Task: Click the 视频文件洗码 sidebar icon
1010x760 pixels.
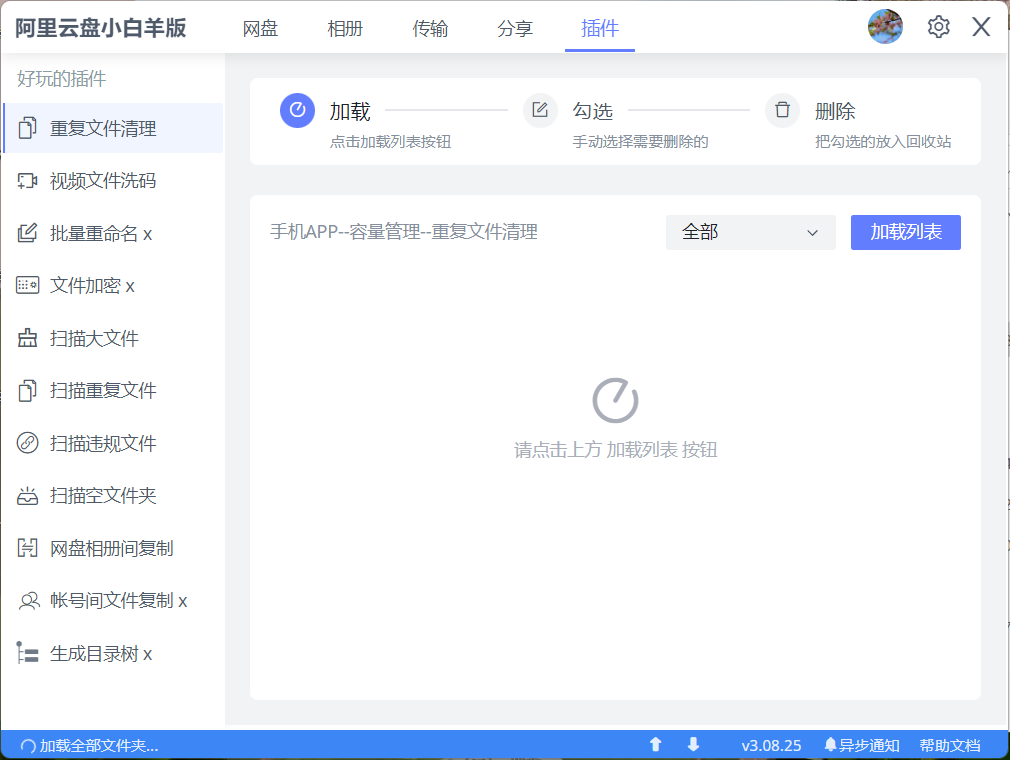Action: point(27,181)
